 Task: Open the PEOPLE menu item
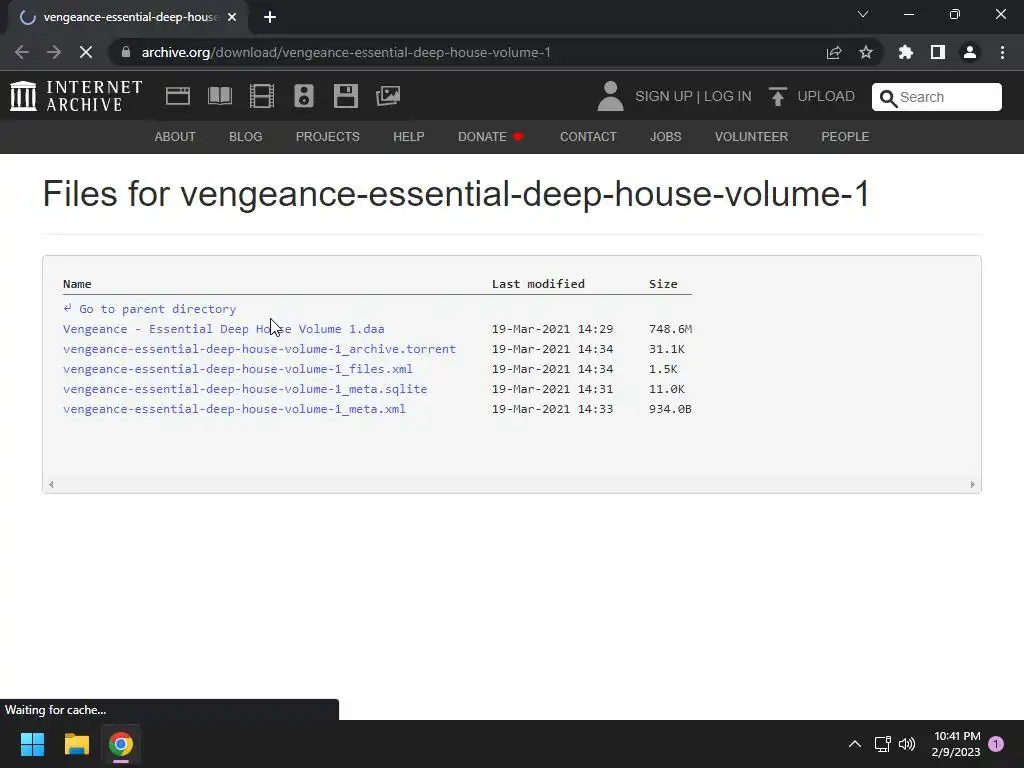(845, 136)
